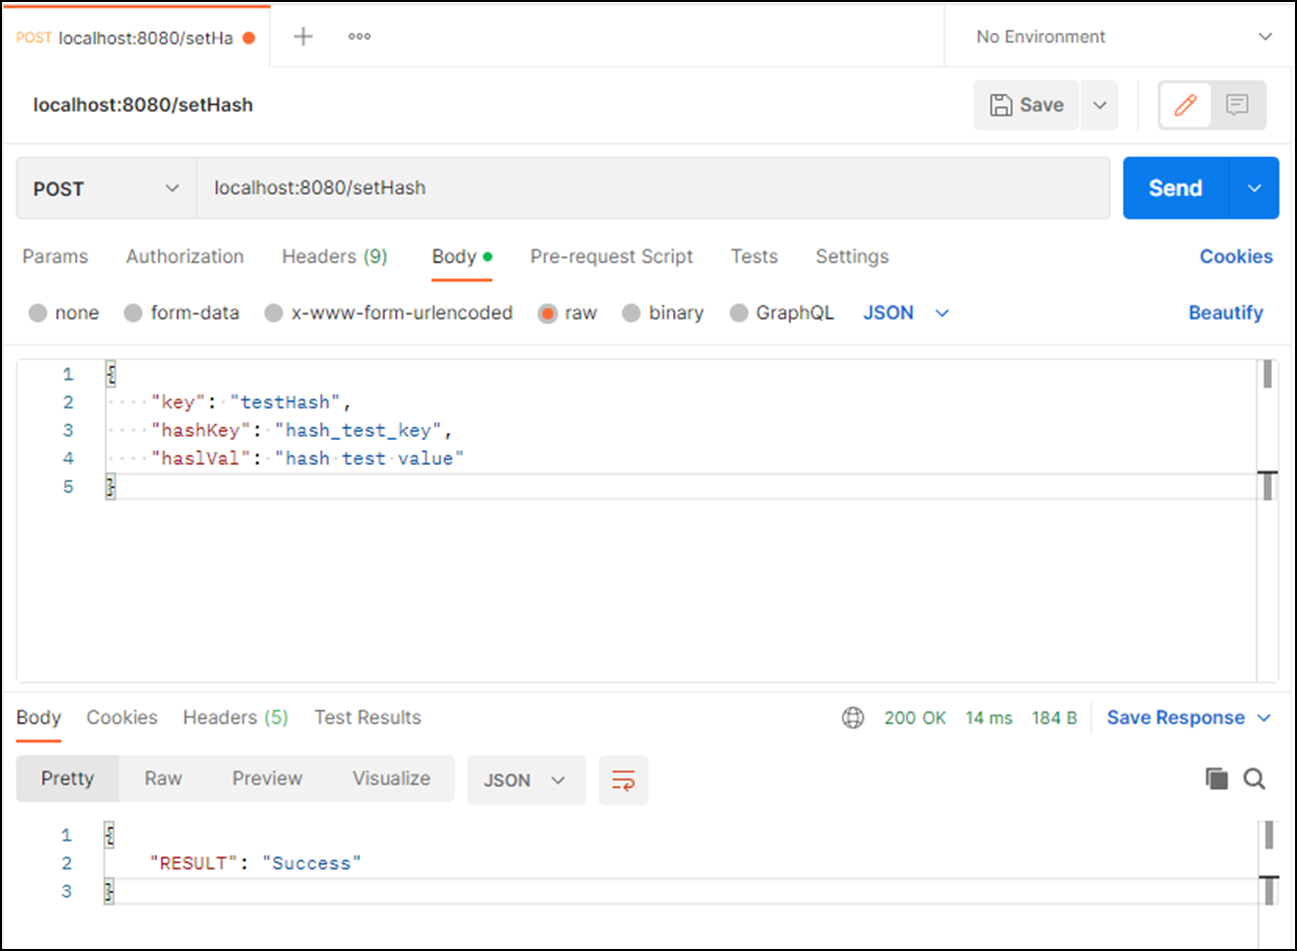Copy the response with the copy icon
The height and width of the screenshot is (951, 1297).
click(x=1216, y=779)
